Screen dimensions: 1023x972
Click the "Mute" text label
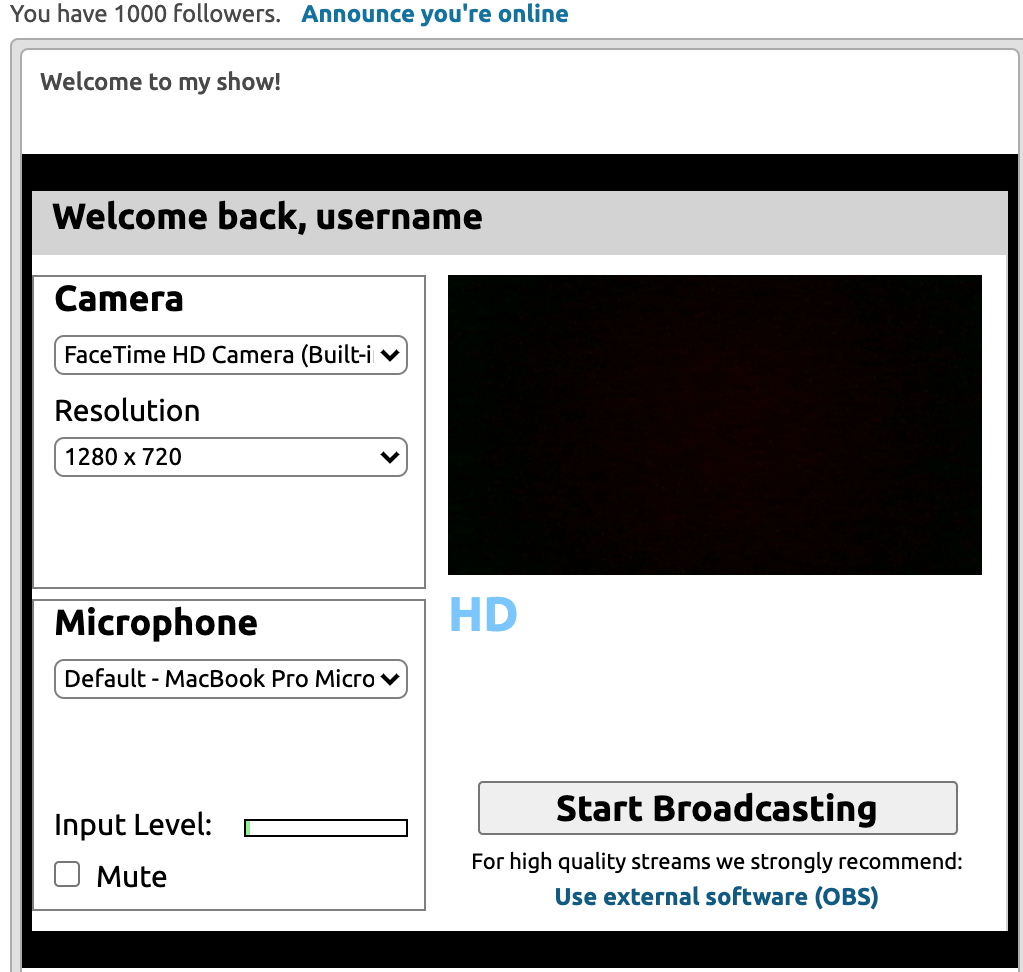(x=131, y=877)
